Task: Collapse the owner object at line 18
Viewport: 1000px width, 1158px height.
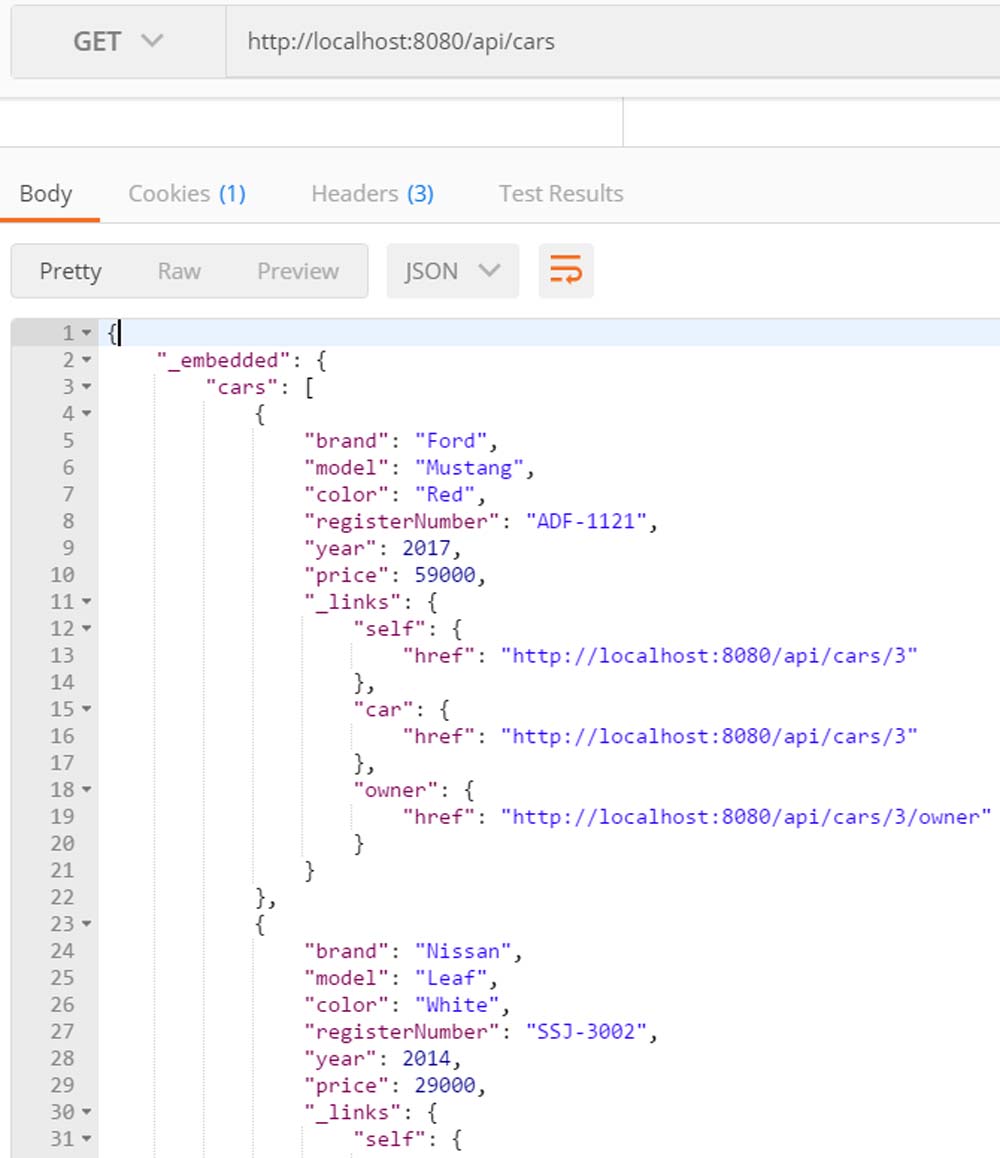Action: pos(87,790)
